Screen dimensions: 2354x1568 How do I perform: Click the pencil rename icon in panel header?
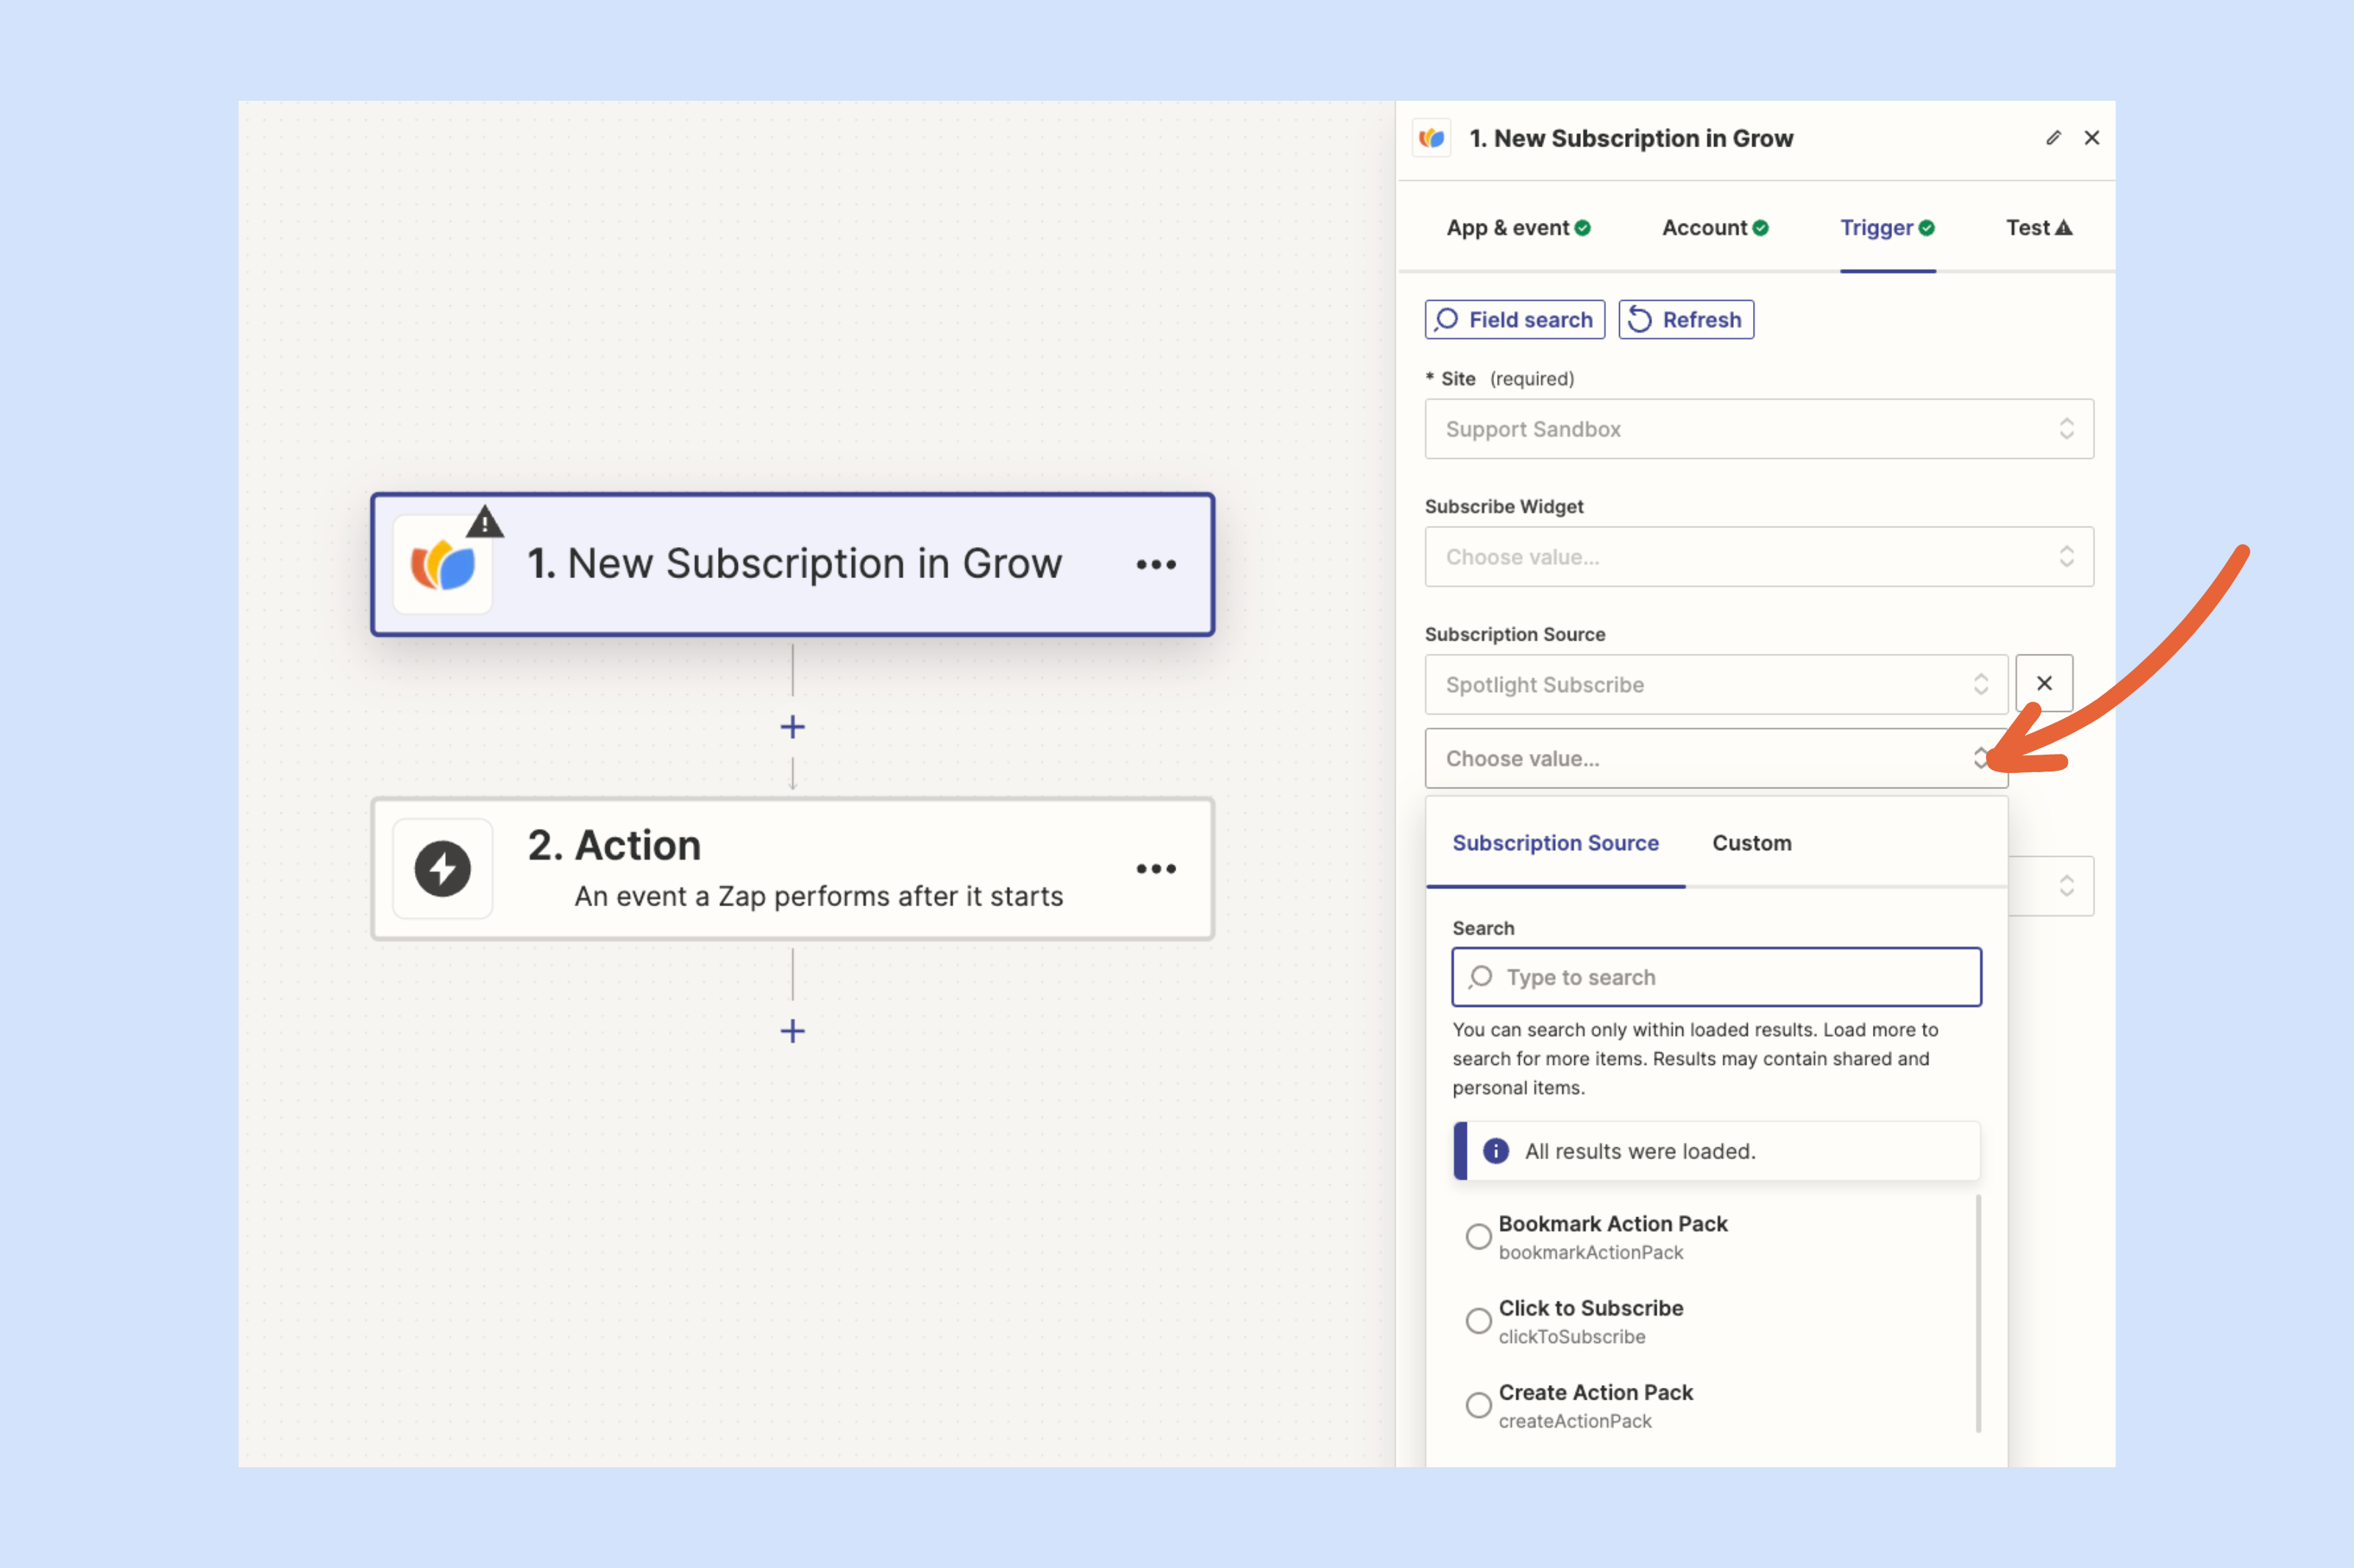coord(2053,138)
